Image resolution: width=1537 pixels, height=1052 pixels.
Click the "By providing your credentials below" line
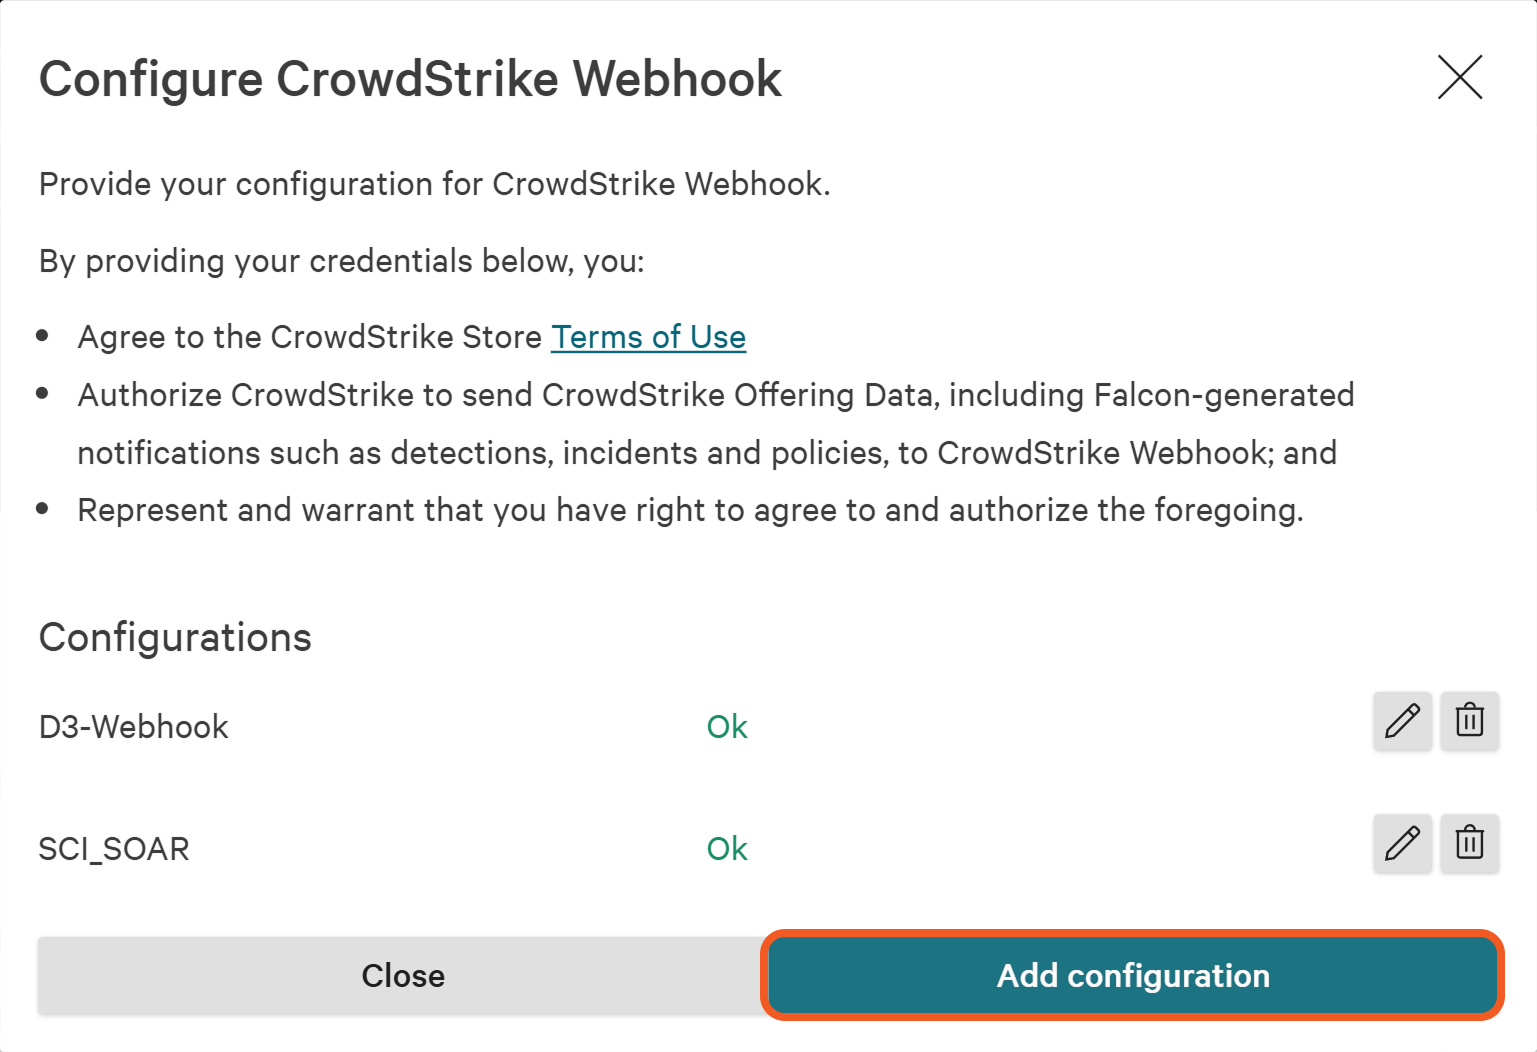pos(341,261)
